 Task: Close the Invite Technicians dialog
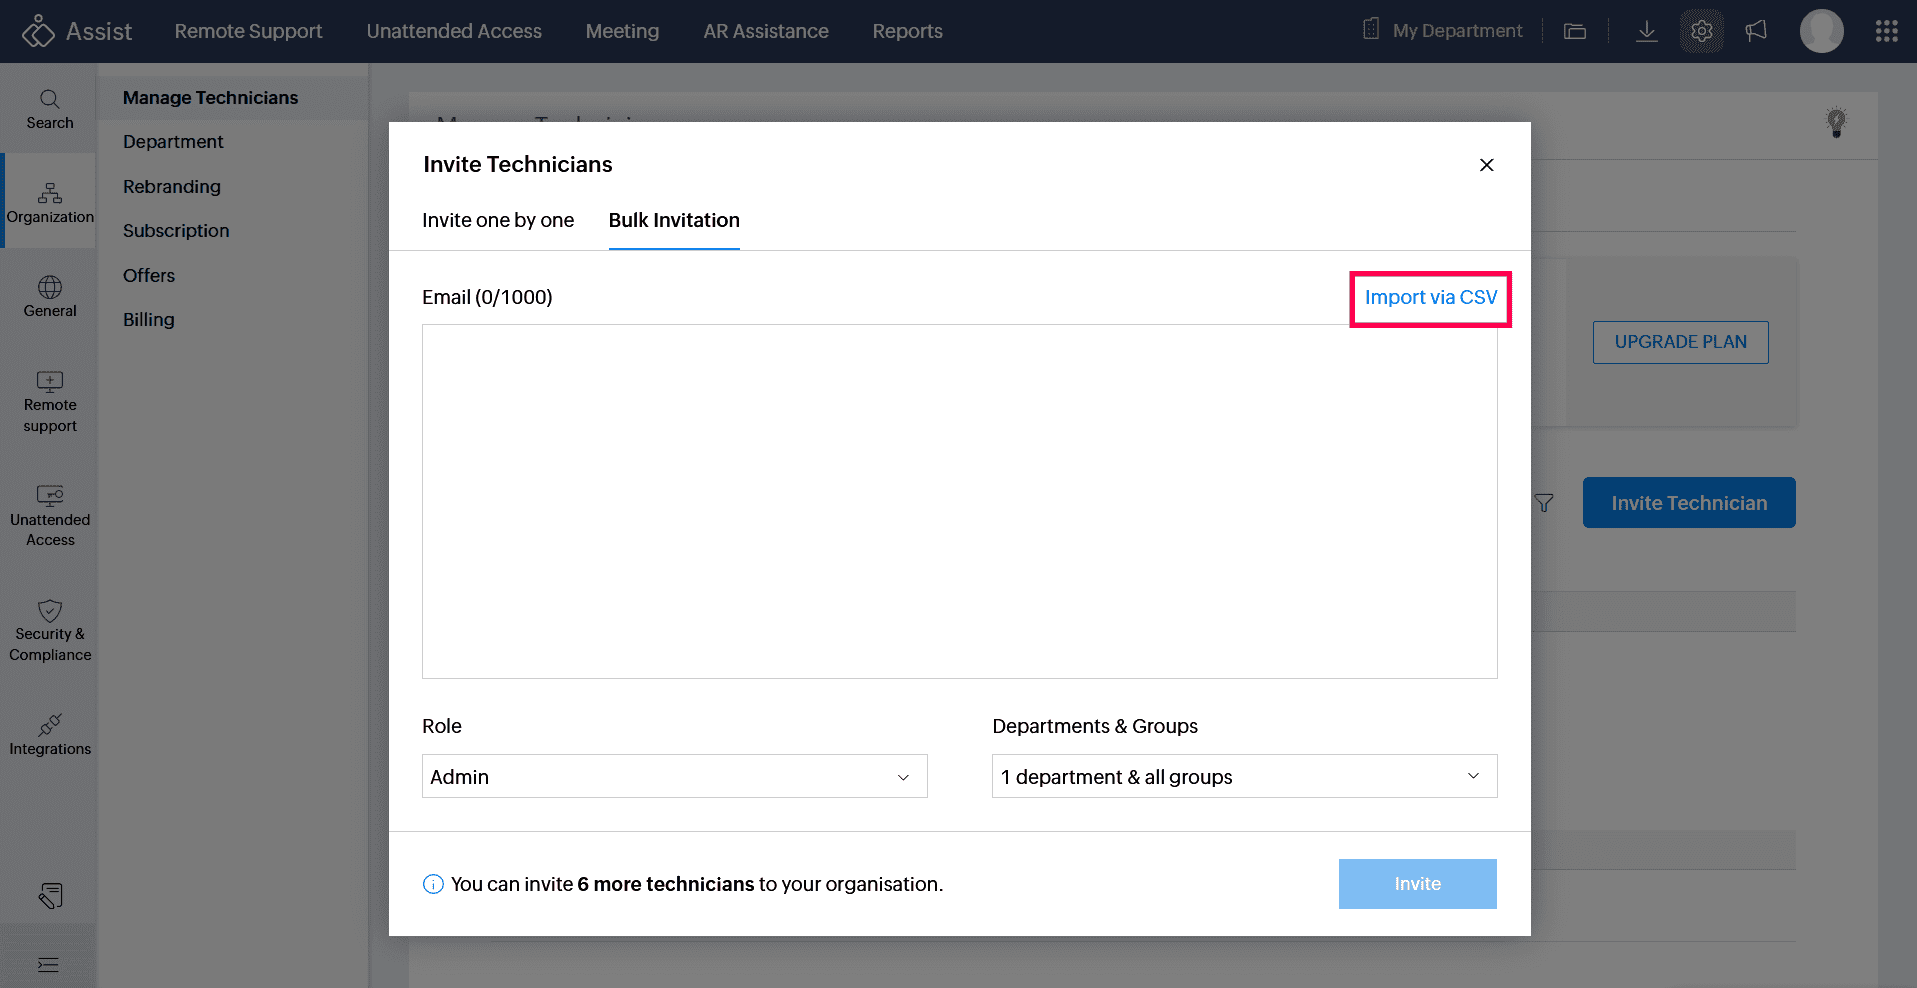(x=1486, y=165)
